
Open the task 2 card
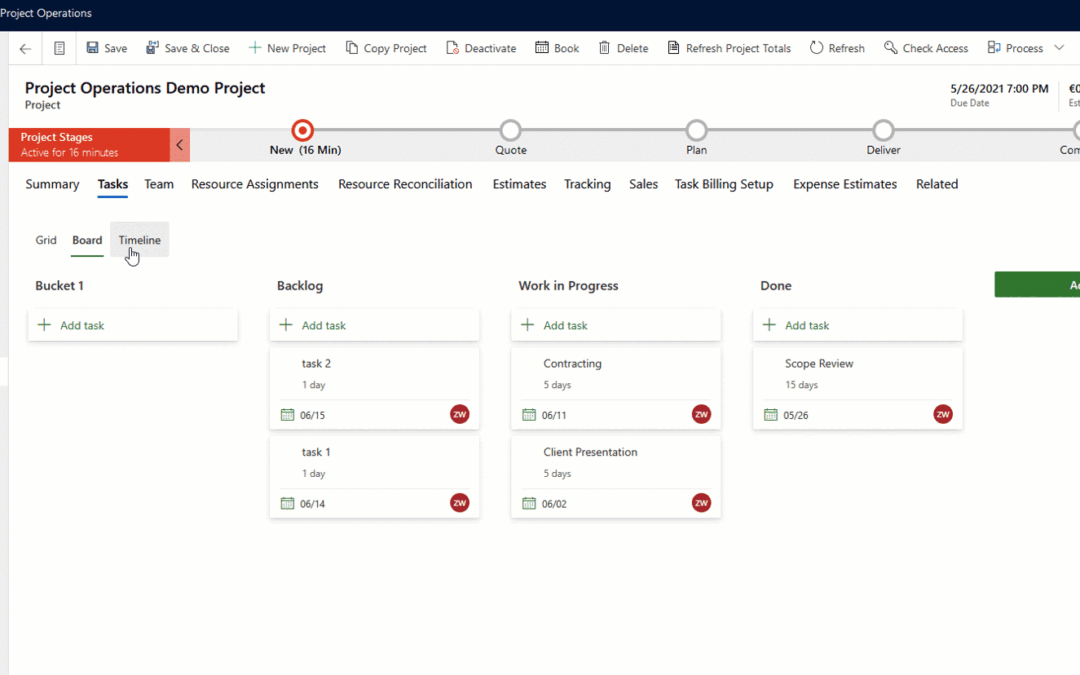[374, 388]
